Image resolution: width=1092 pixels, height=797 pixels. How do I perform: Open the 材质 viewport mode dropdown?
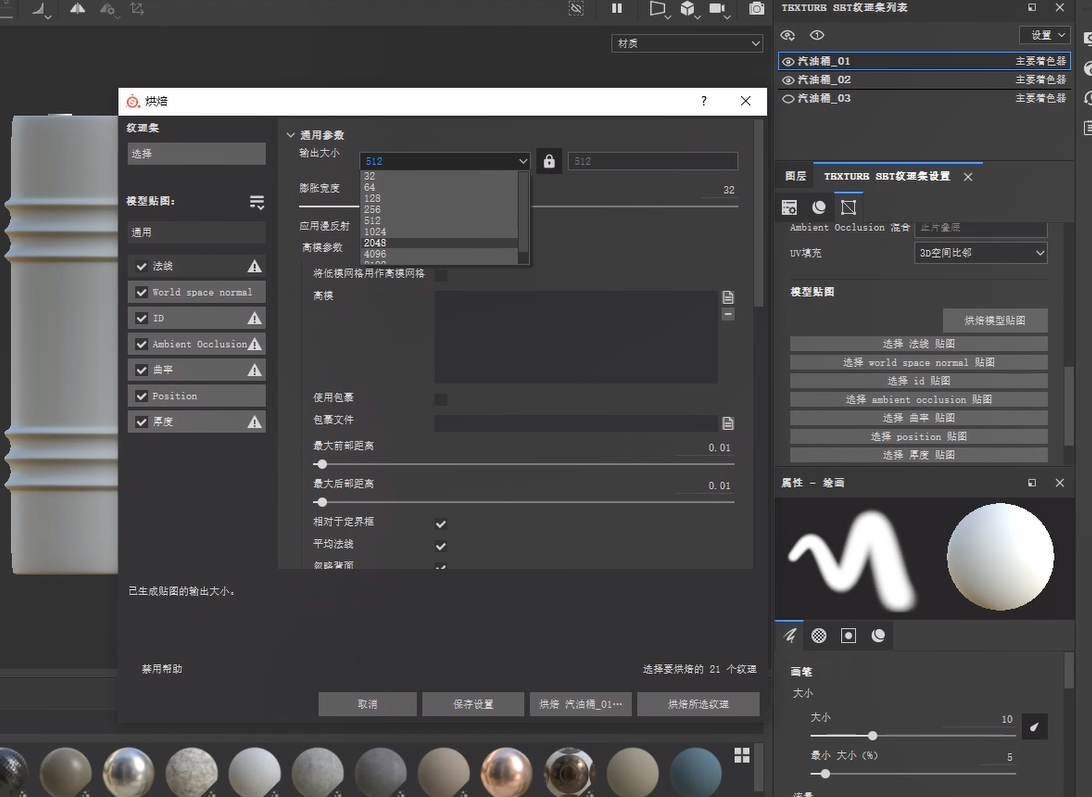tap(687, 43)
